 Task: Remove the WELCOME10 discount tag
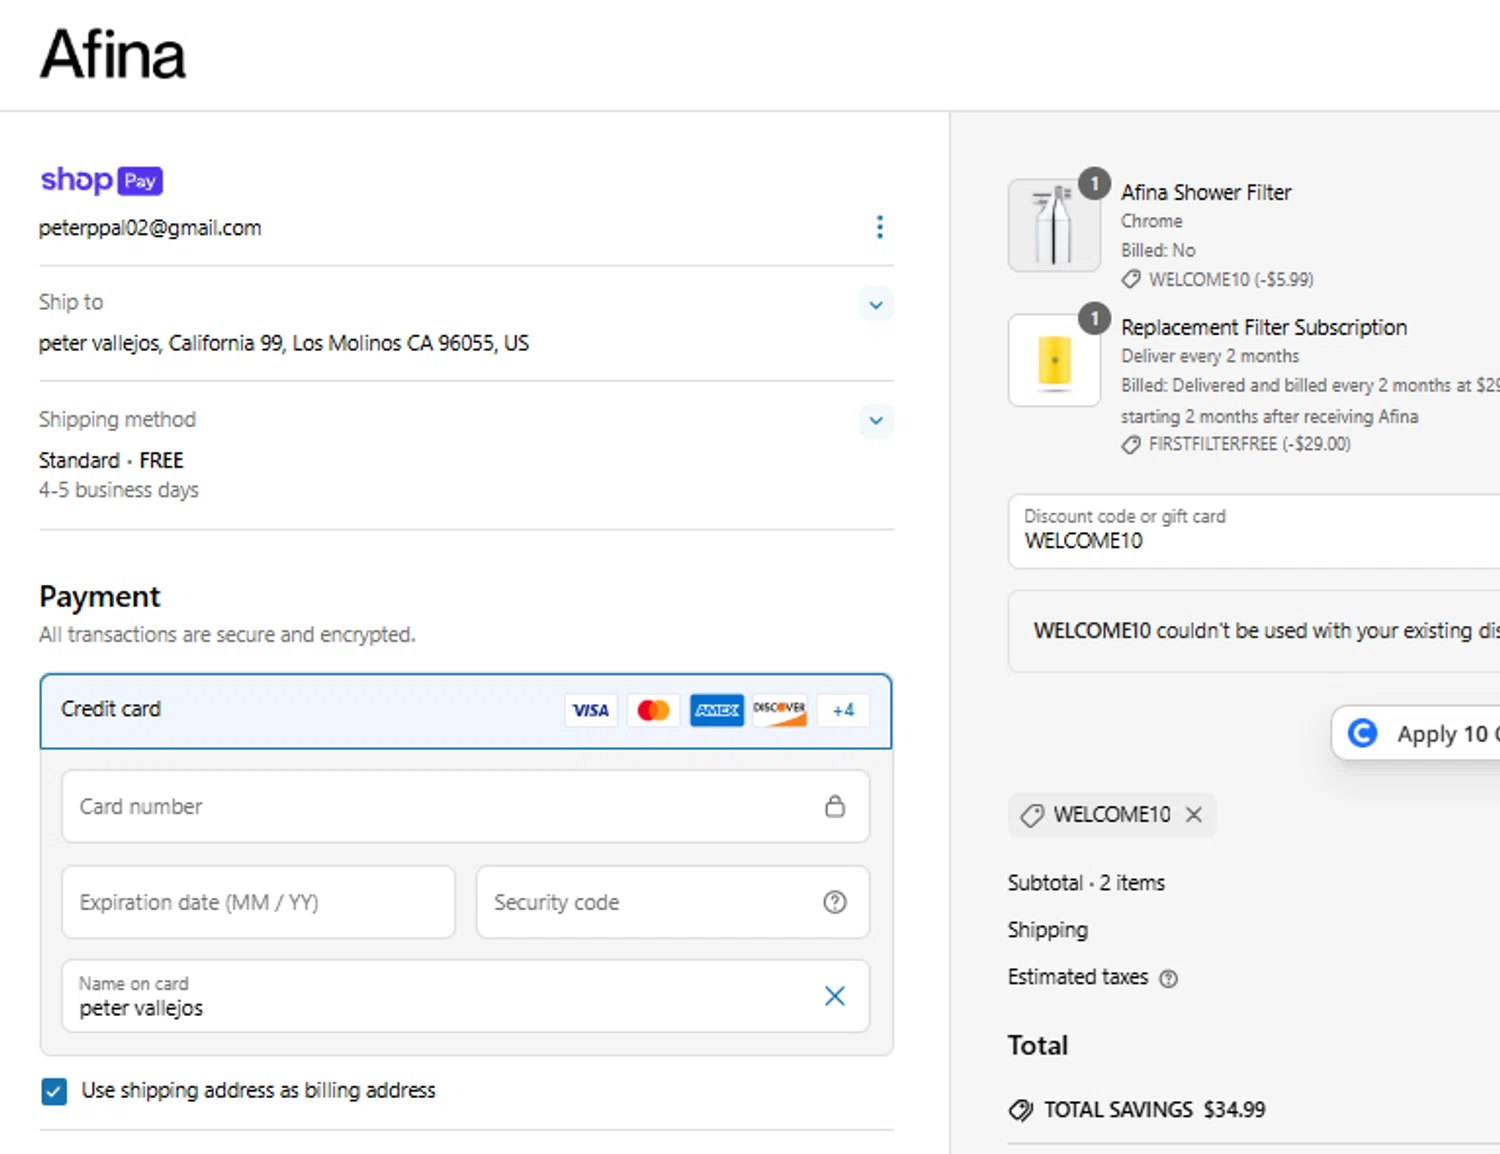coord(1194,815)
